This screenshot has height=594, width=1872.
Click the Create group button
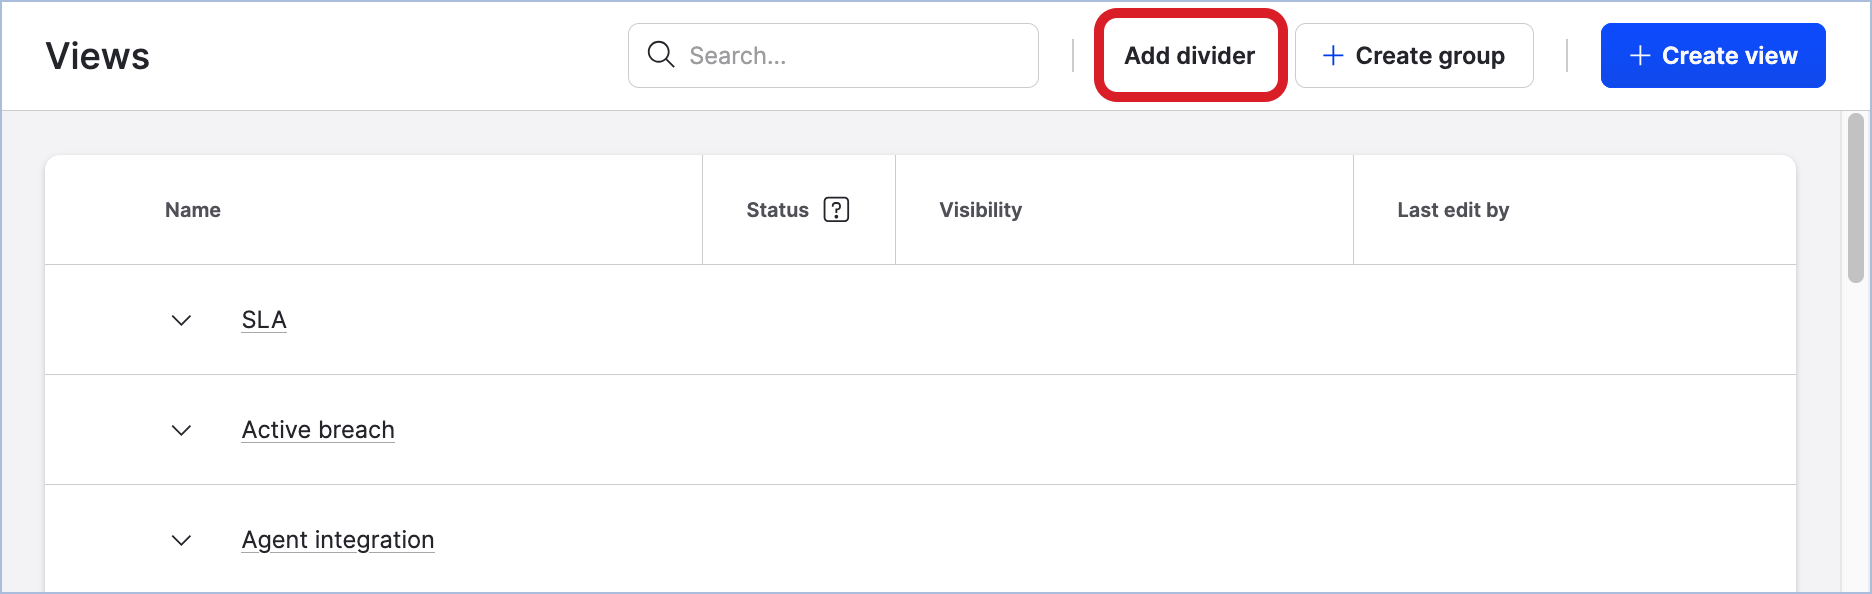(x=1414, y=55)
